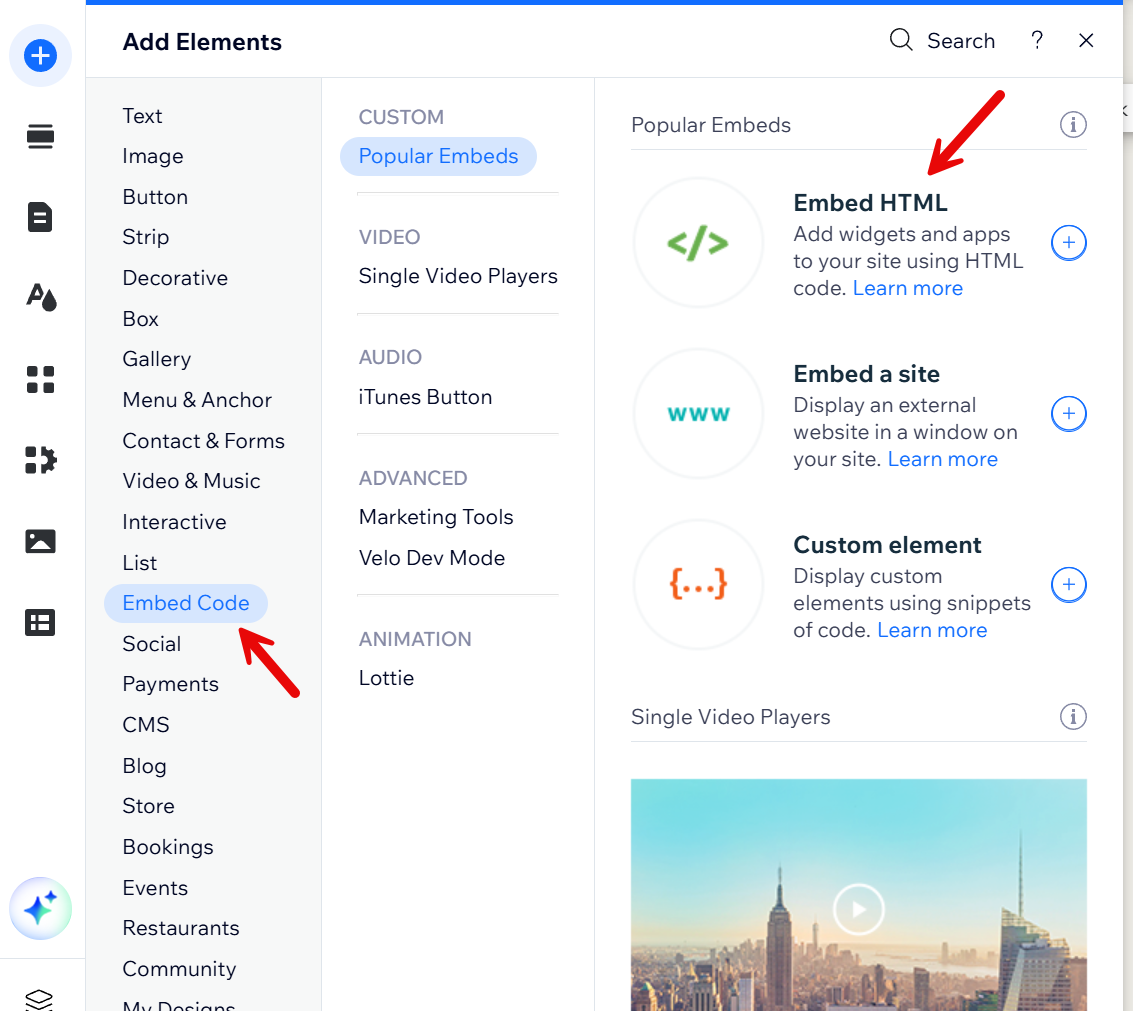The height and width of the screenshot is (1011, 1133).
Task: Open the Add Elements plus icon
Action: click(41, 56)
